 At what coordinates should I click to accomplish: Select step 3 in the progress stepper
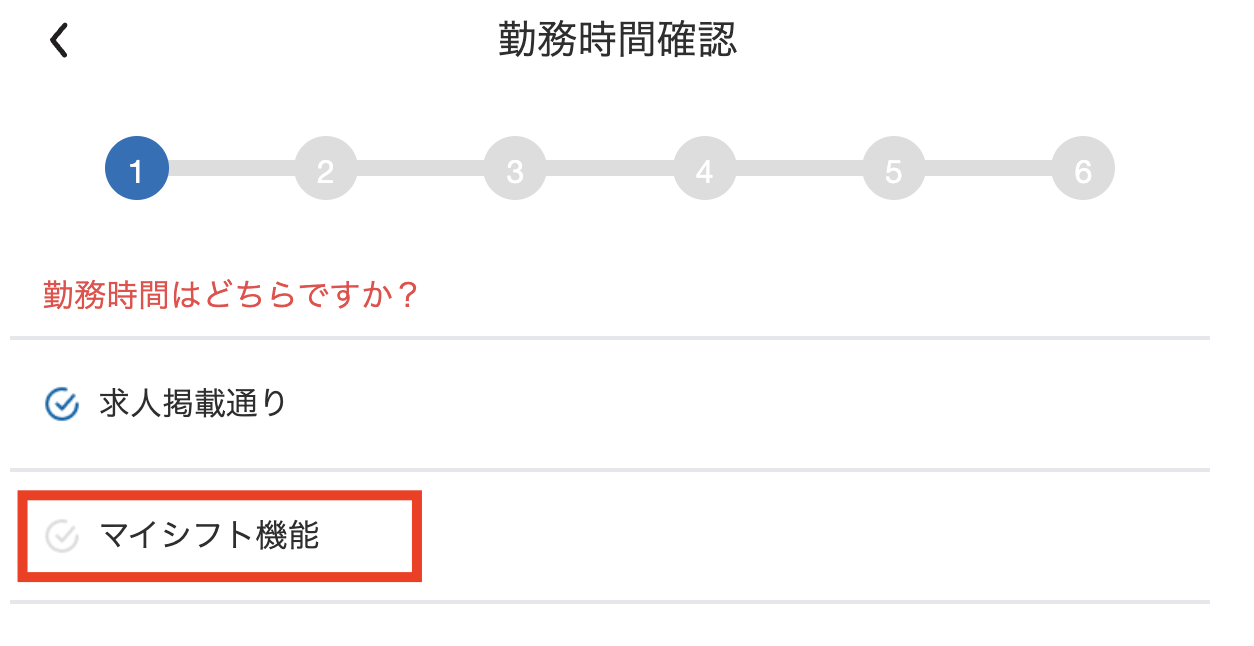pos(515,168)
